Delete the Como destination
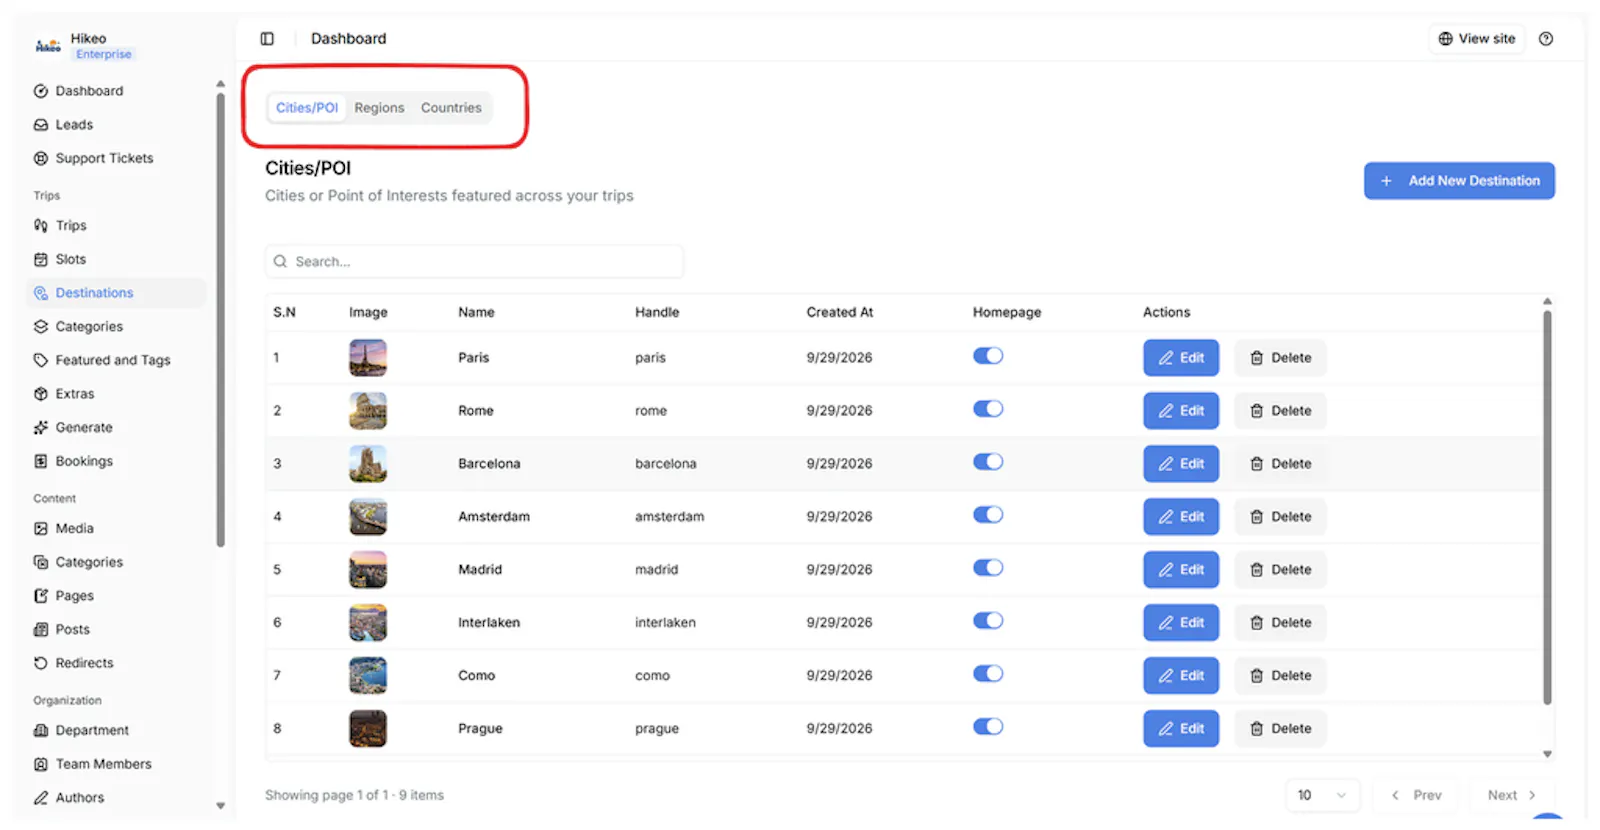This screenshot has height=830, width=1600. (x=1280, y=676)
